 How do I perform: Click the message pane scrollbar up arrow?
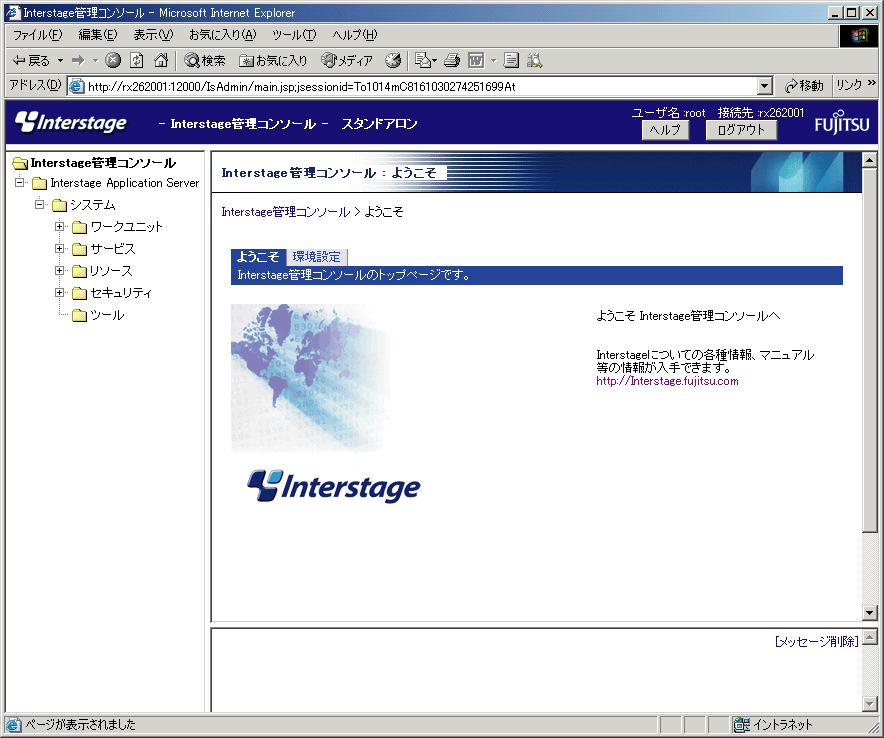pos(869,637)
